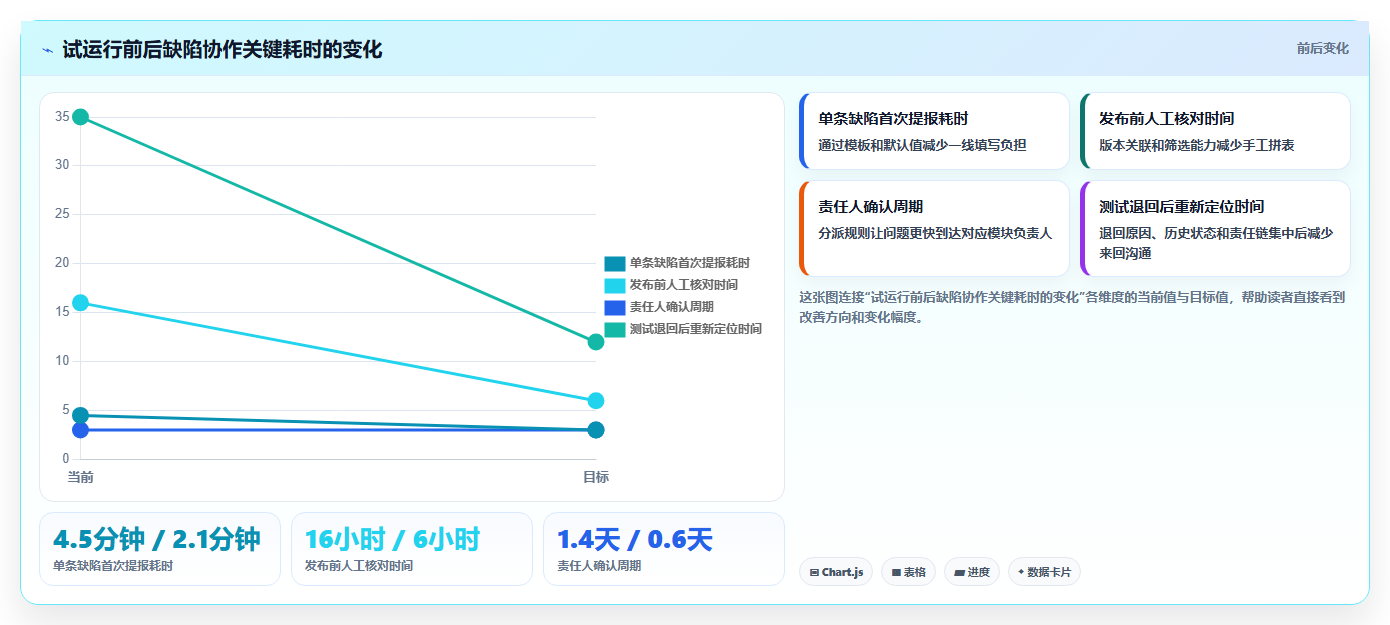This screenshot has height=625, width=1390.
Task: Toggle the 责任人确认周期 legend color swatch
Action: [x=615, y=307]
